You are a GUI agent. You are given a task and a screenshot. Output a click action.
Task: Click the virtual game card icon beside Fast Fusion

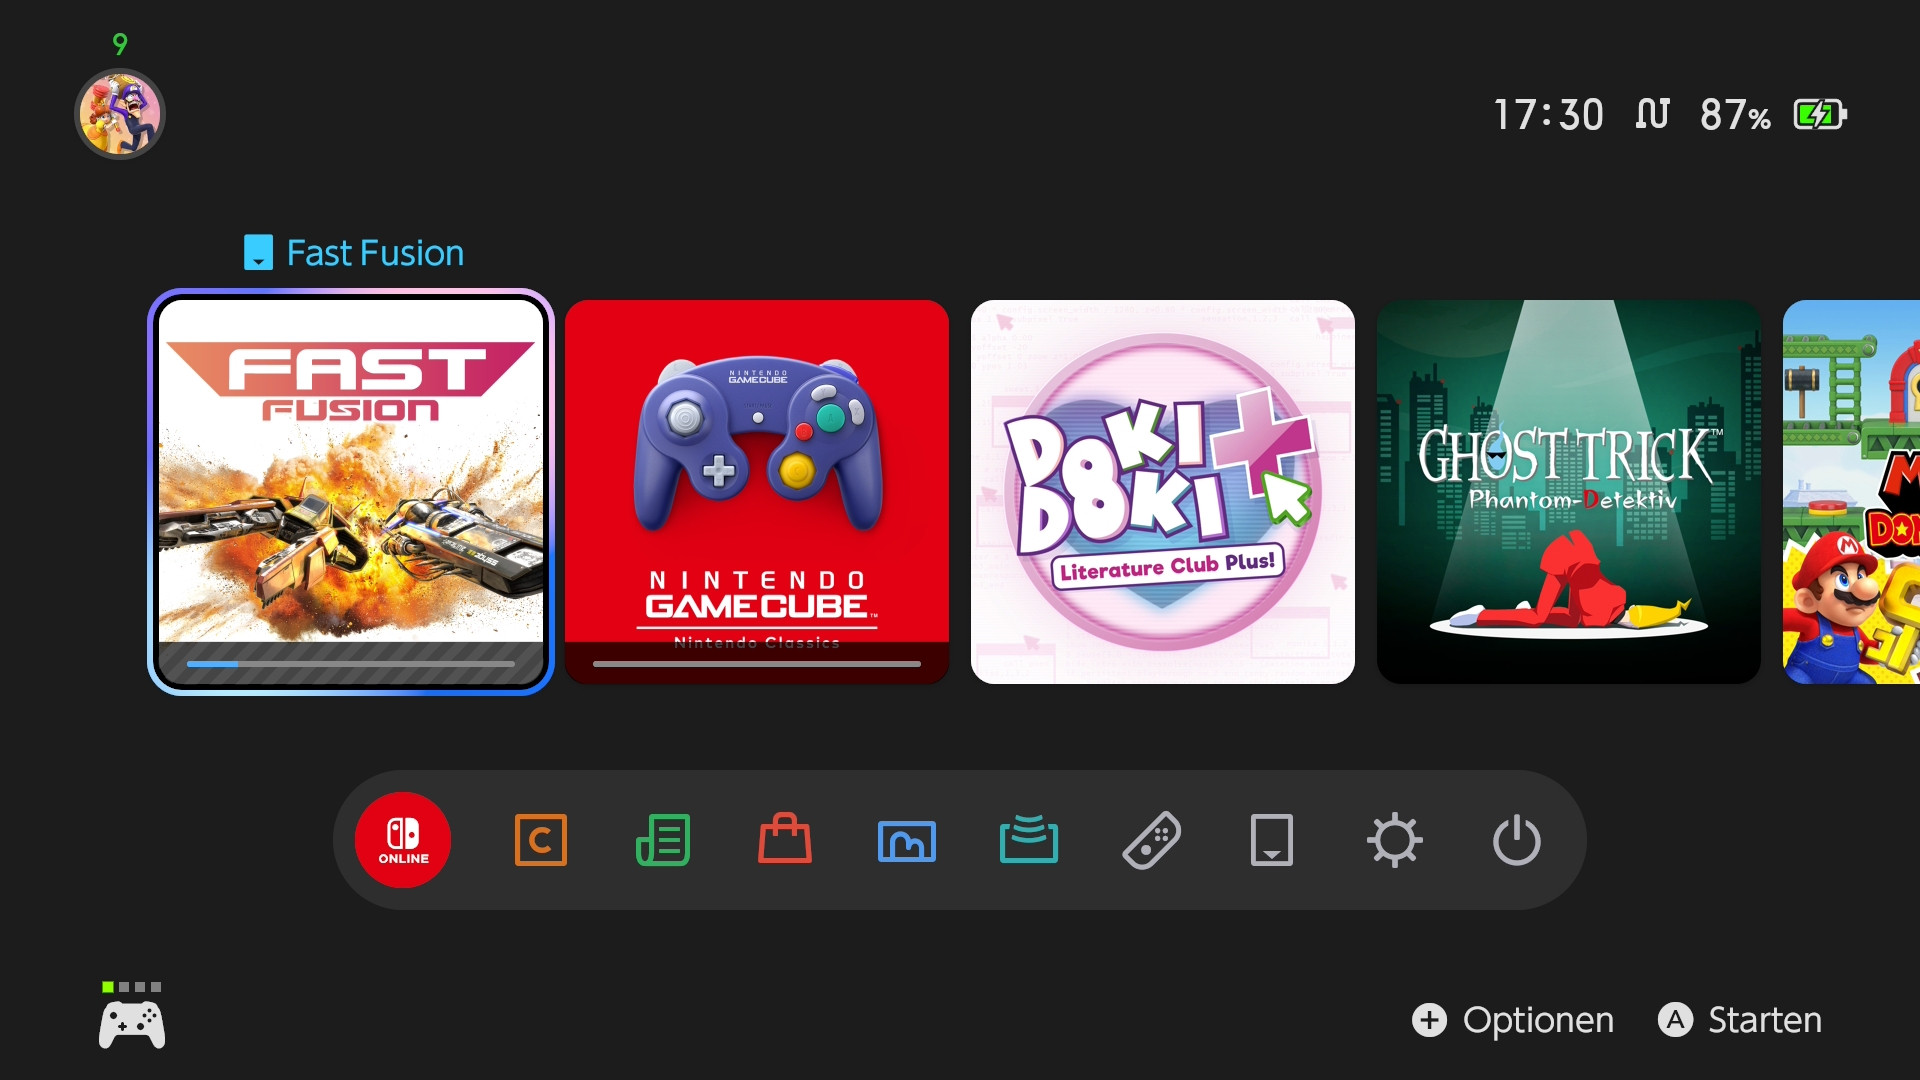(x=258, y=252)
